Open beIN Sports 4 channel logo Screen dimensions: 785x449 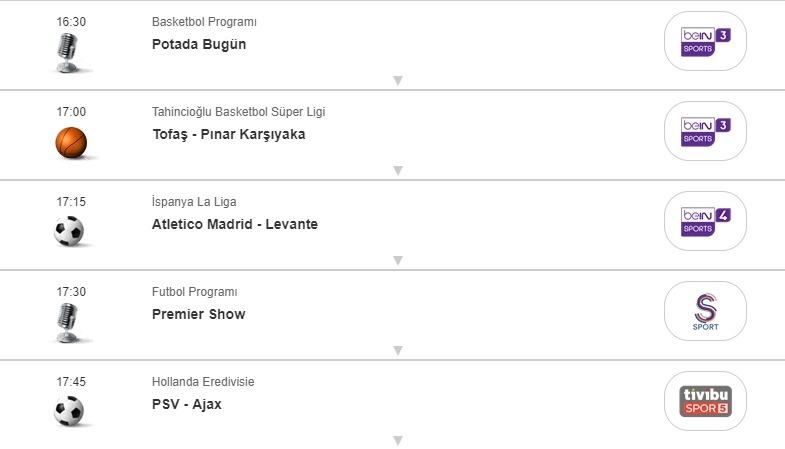tap(705, 221)
